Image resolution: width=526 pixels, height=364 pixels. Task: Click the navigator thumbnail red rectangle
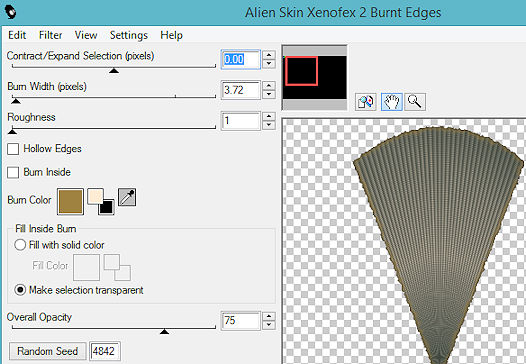tap(302, 71)
